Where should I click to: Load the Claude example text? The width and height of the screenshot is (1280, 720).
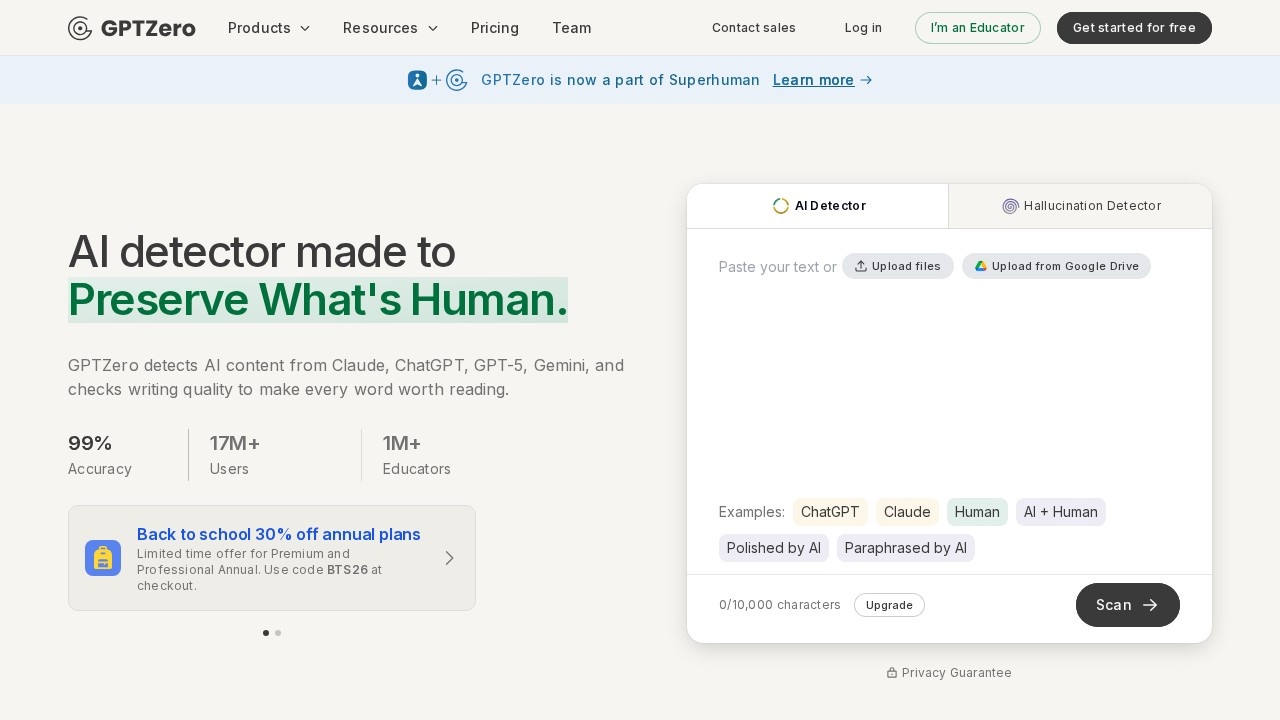point(907,512)
